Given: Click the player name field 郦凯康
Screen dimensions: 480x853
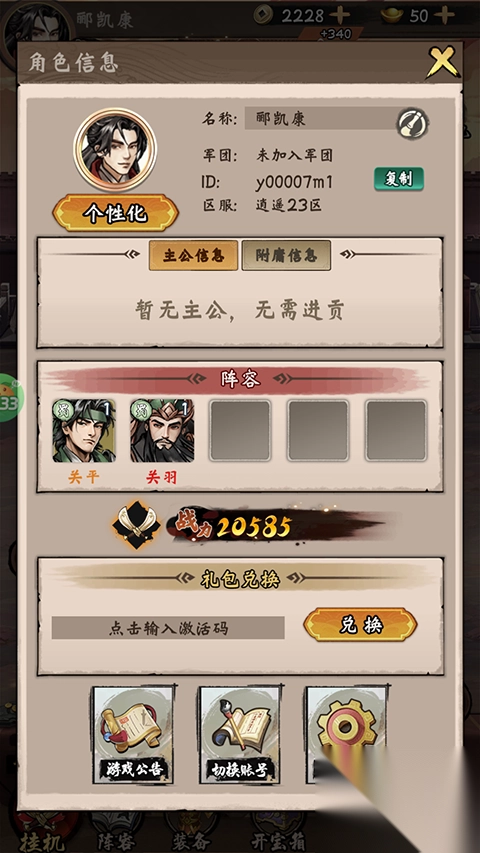Looking at the screenshot, I should click(321, 119).
